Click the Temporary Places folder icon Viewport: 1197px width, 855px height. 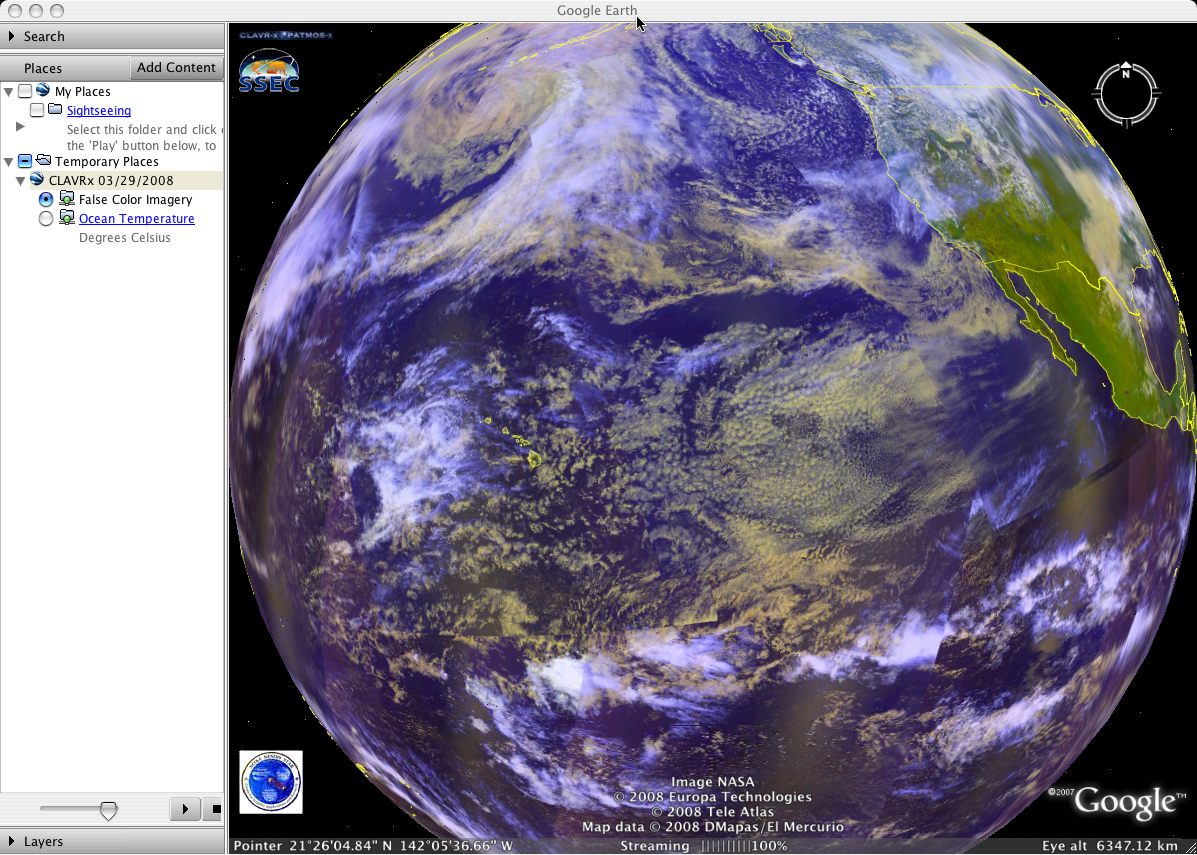43,161
